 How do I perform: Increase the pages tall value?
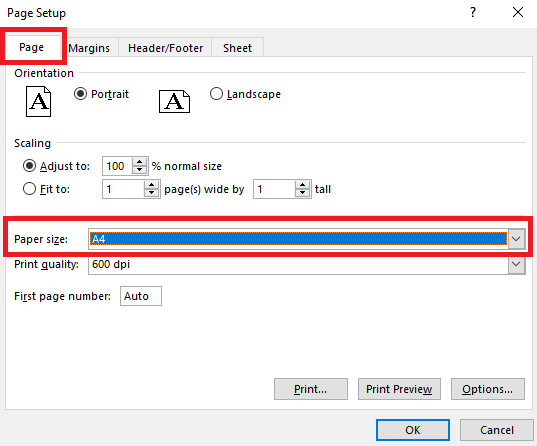coord(302,185)
